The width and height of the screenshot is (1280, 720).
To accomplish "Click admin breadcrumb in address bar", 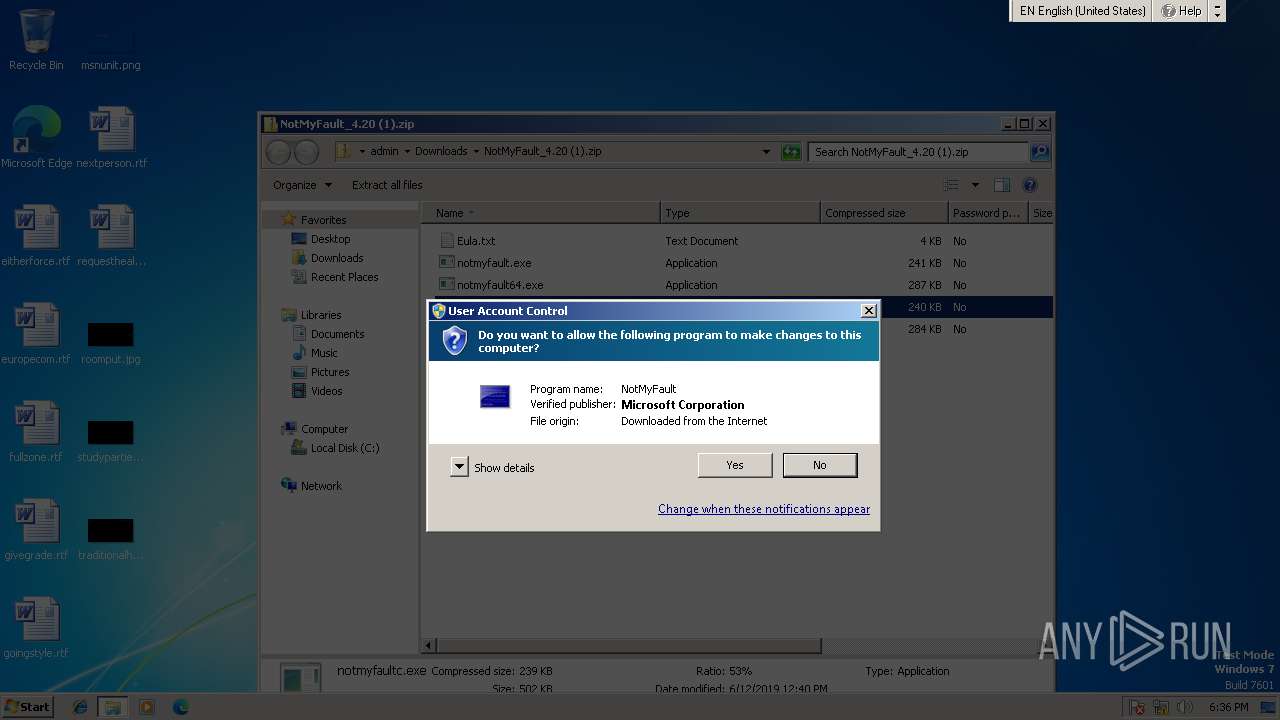I will [384, 152].
